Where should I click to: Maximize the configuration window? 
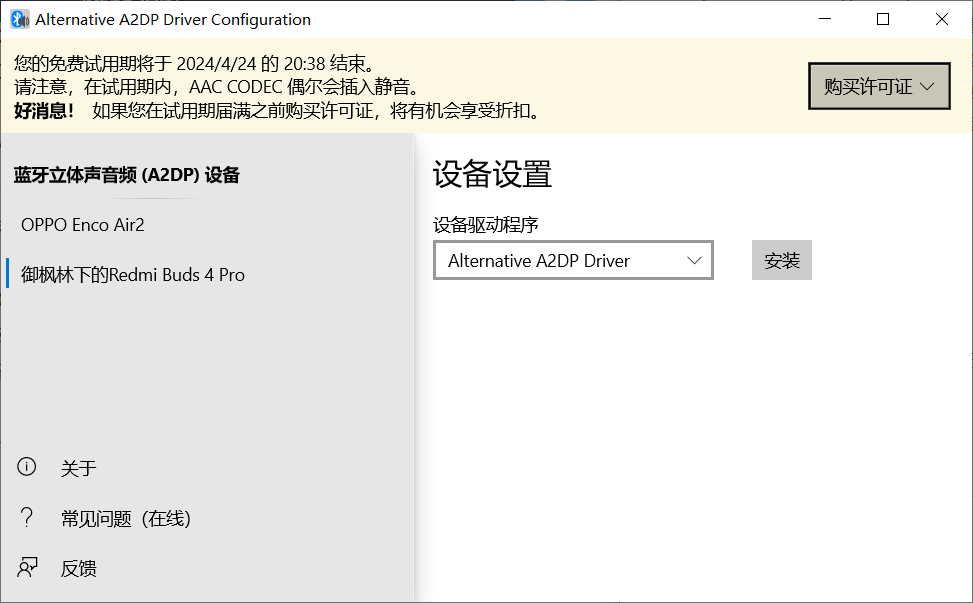[883, 18]
